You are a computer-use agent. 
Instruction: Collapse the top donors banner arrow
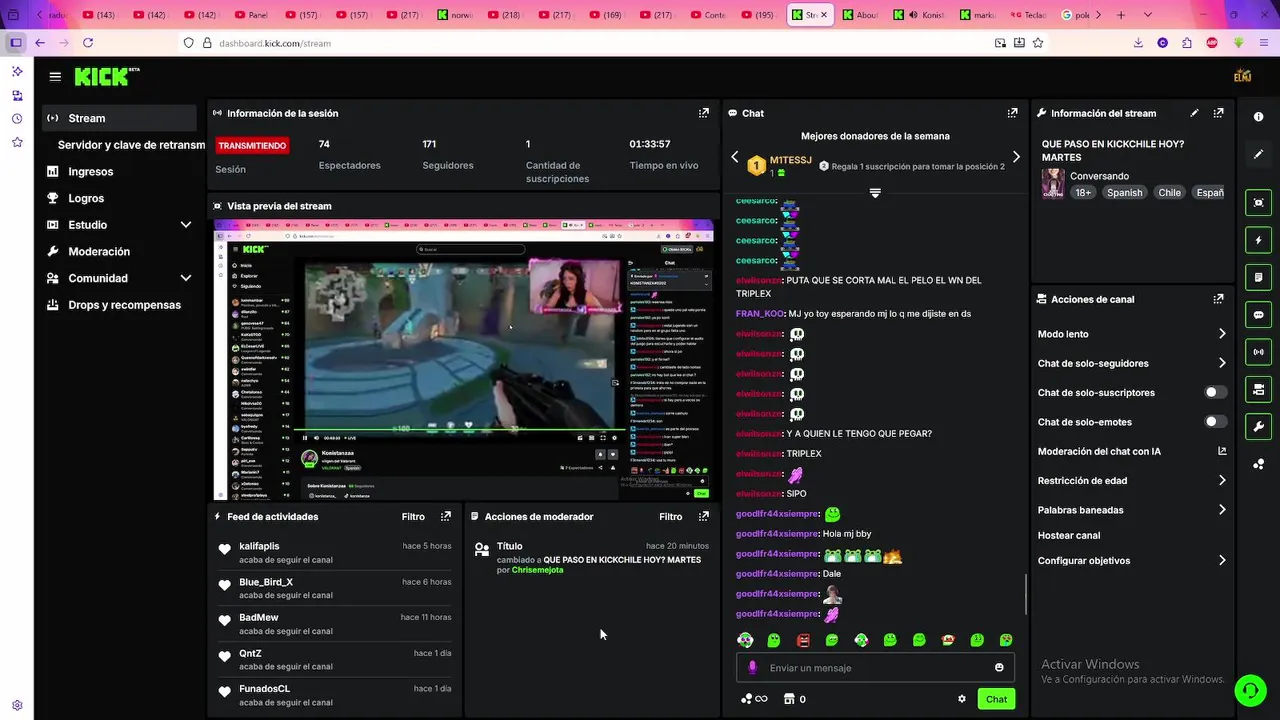[875, 193]
